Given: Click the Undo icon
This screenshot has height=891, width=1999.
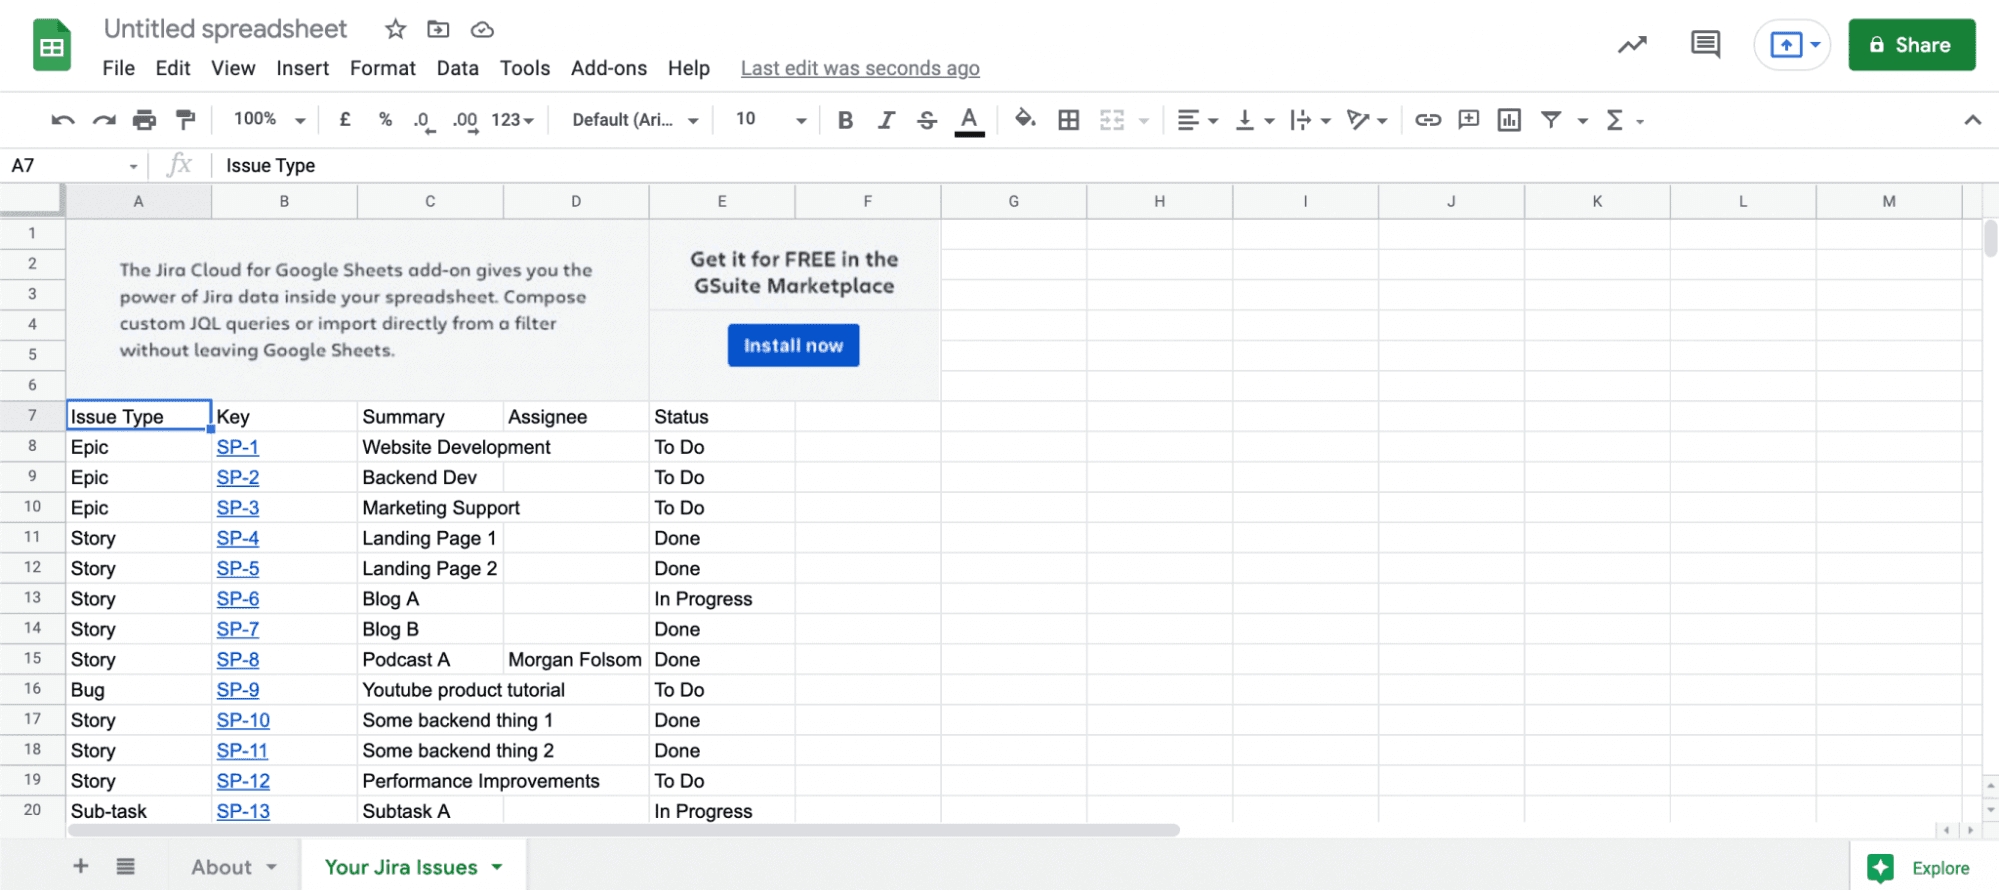Looking at the screenshot, I should [63, 120].
